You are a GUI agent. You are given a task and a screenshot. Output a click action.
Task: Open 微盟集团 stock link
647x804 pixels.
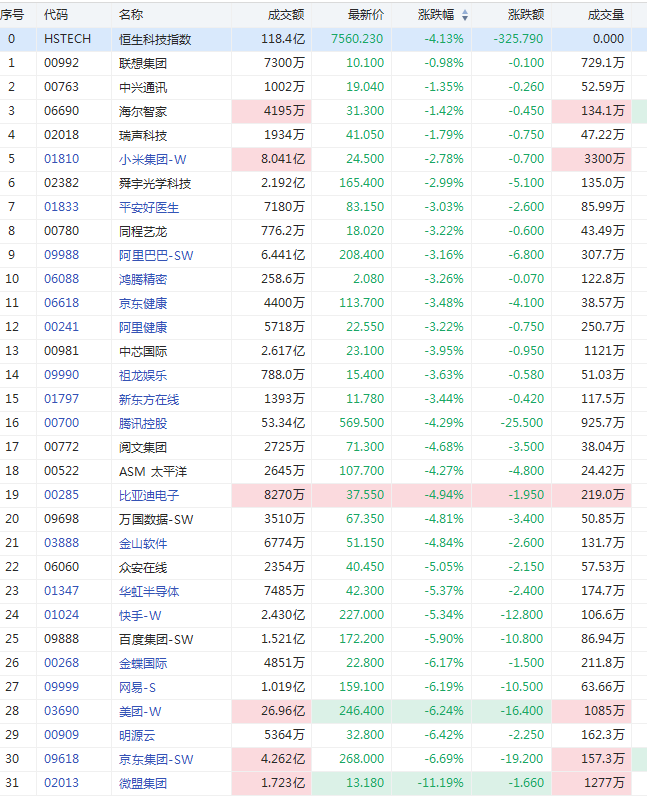(143, 783)
